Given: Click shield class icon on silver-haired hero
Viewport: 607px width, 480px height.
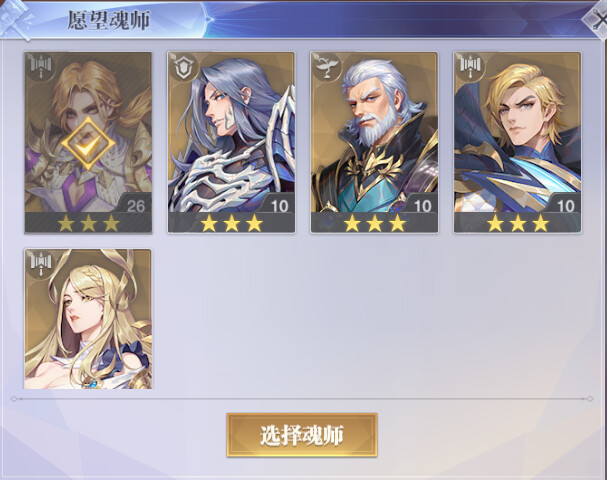Looking at the screenshot, I should coord(184,68).
